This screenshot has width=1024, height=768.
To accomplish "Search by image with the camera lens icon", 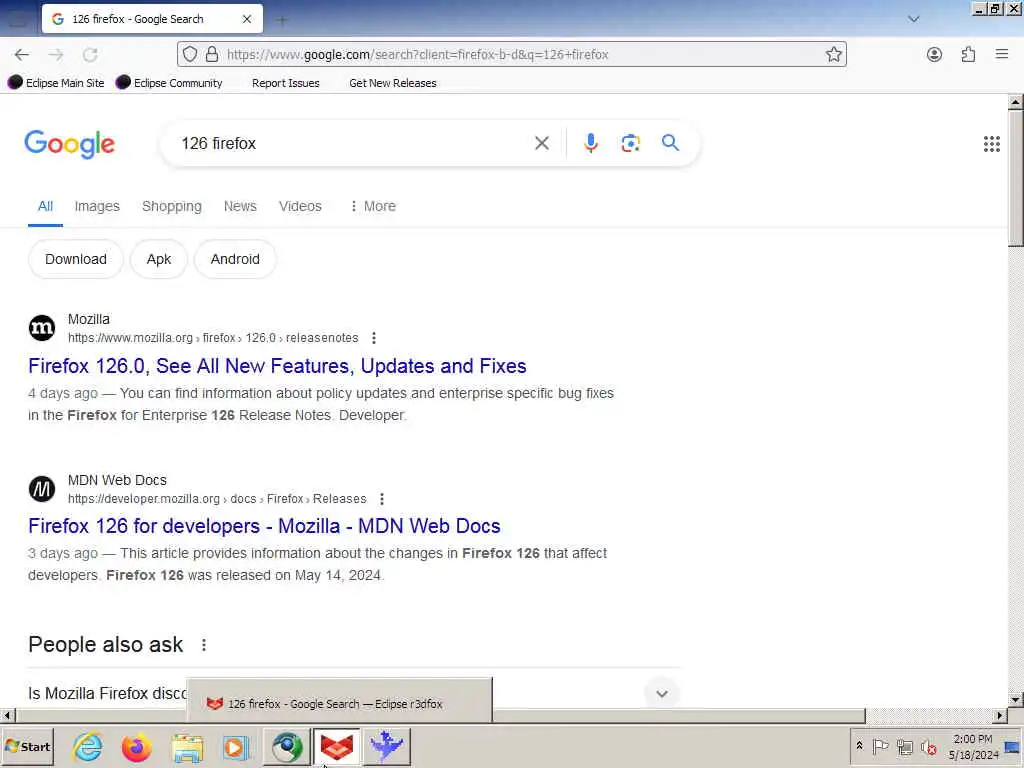I will (630, 143).
